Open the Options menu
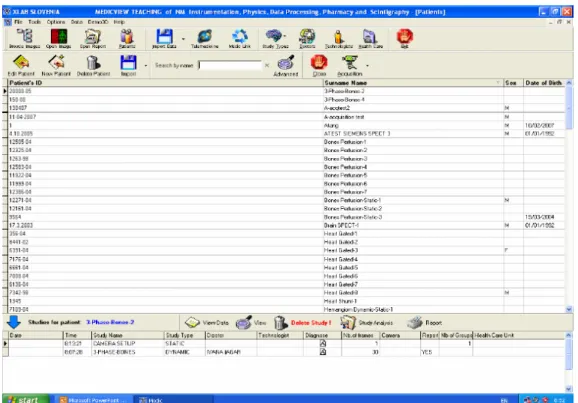Image resolution: width=578 pixels, height=403 pixels. (56, 22)
